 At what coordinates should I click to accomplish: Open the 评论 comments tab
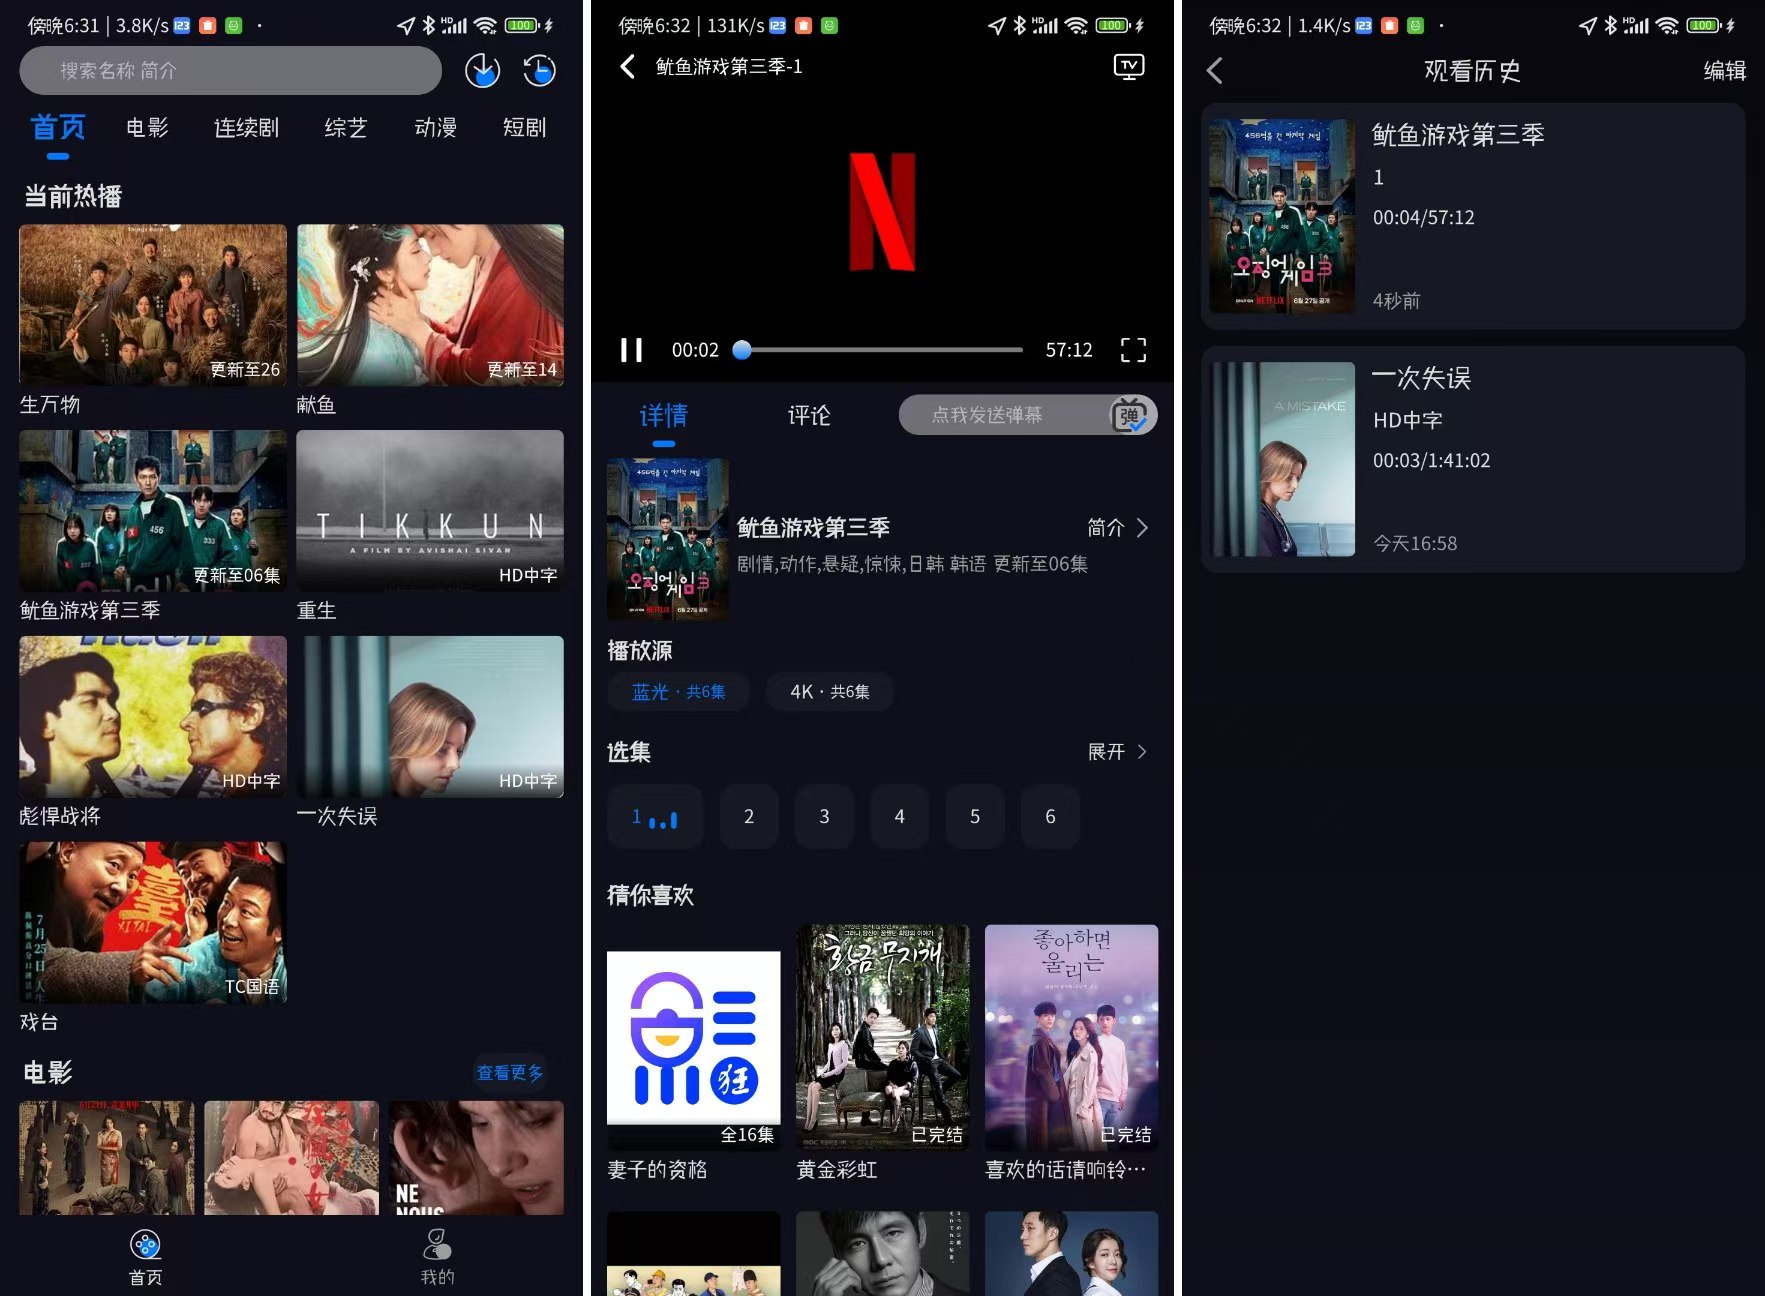pyautogui.click(x=809, y=415)
